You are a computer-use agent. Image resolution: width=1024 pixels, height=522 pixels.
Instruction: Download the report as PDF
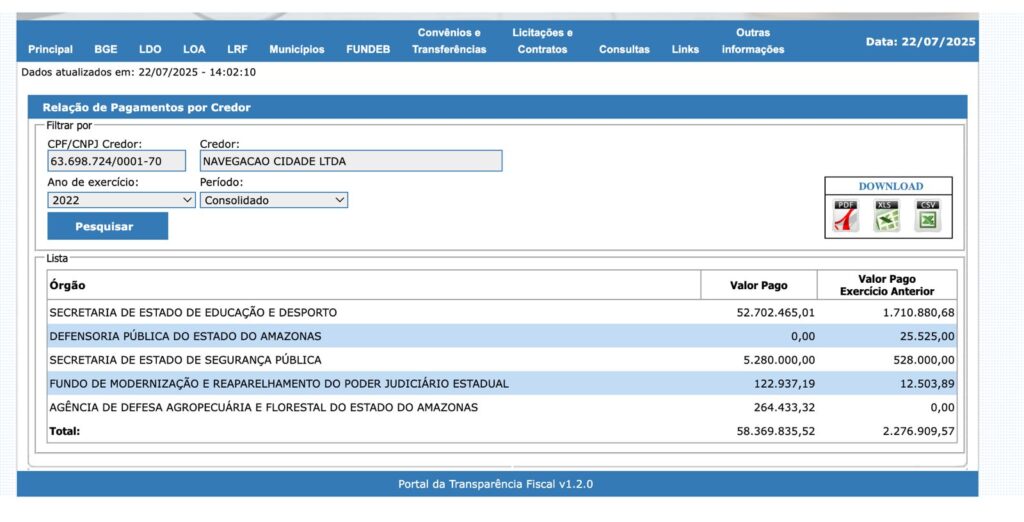click(x=846, y=216)
